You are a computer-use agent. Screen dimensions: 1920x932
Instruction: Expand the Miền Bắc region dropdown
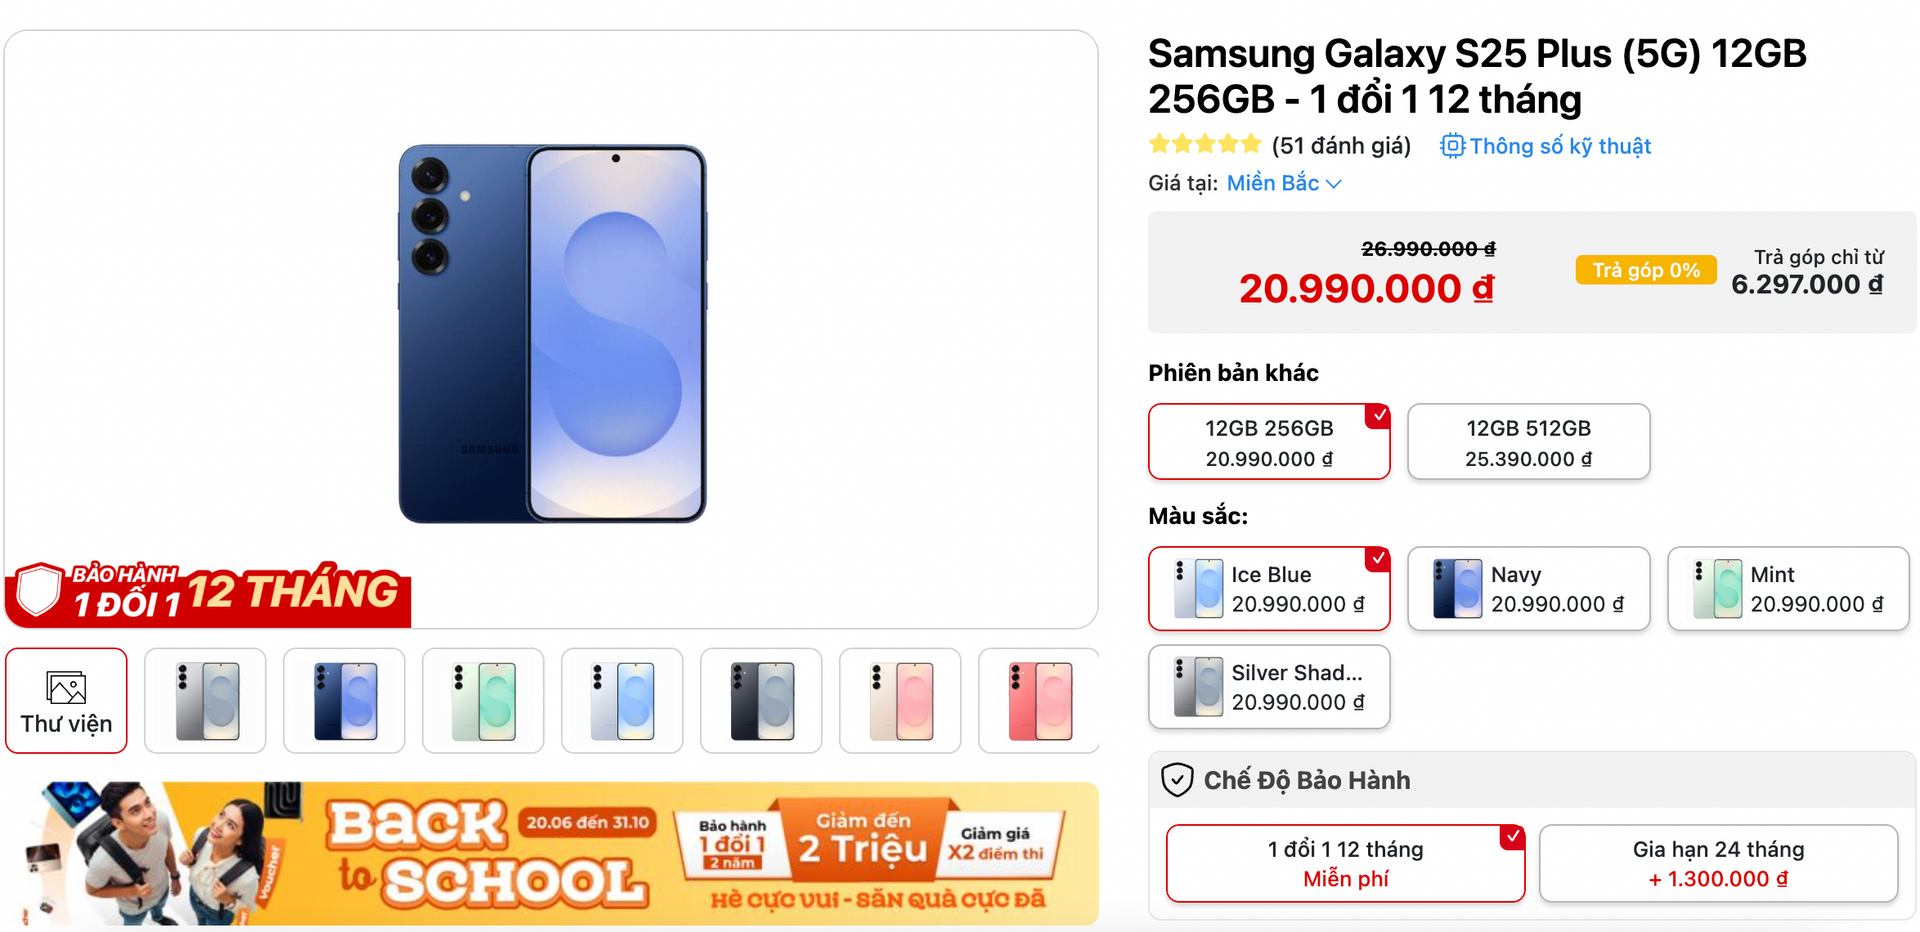tap(1284, 183)
